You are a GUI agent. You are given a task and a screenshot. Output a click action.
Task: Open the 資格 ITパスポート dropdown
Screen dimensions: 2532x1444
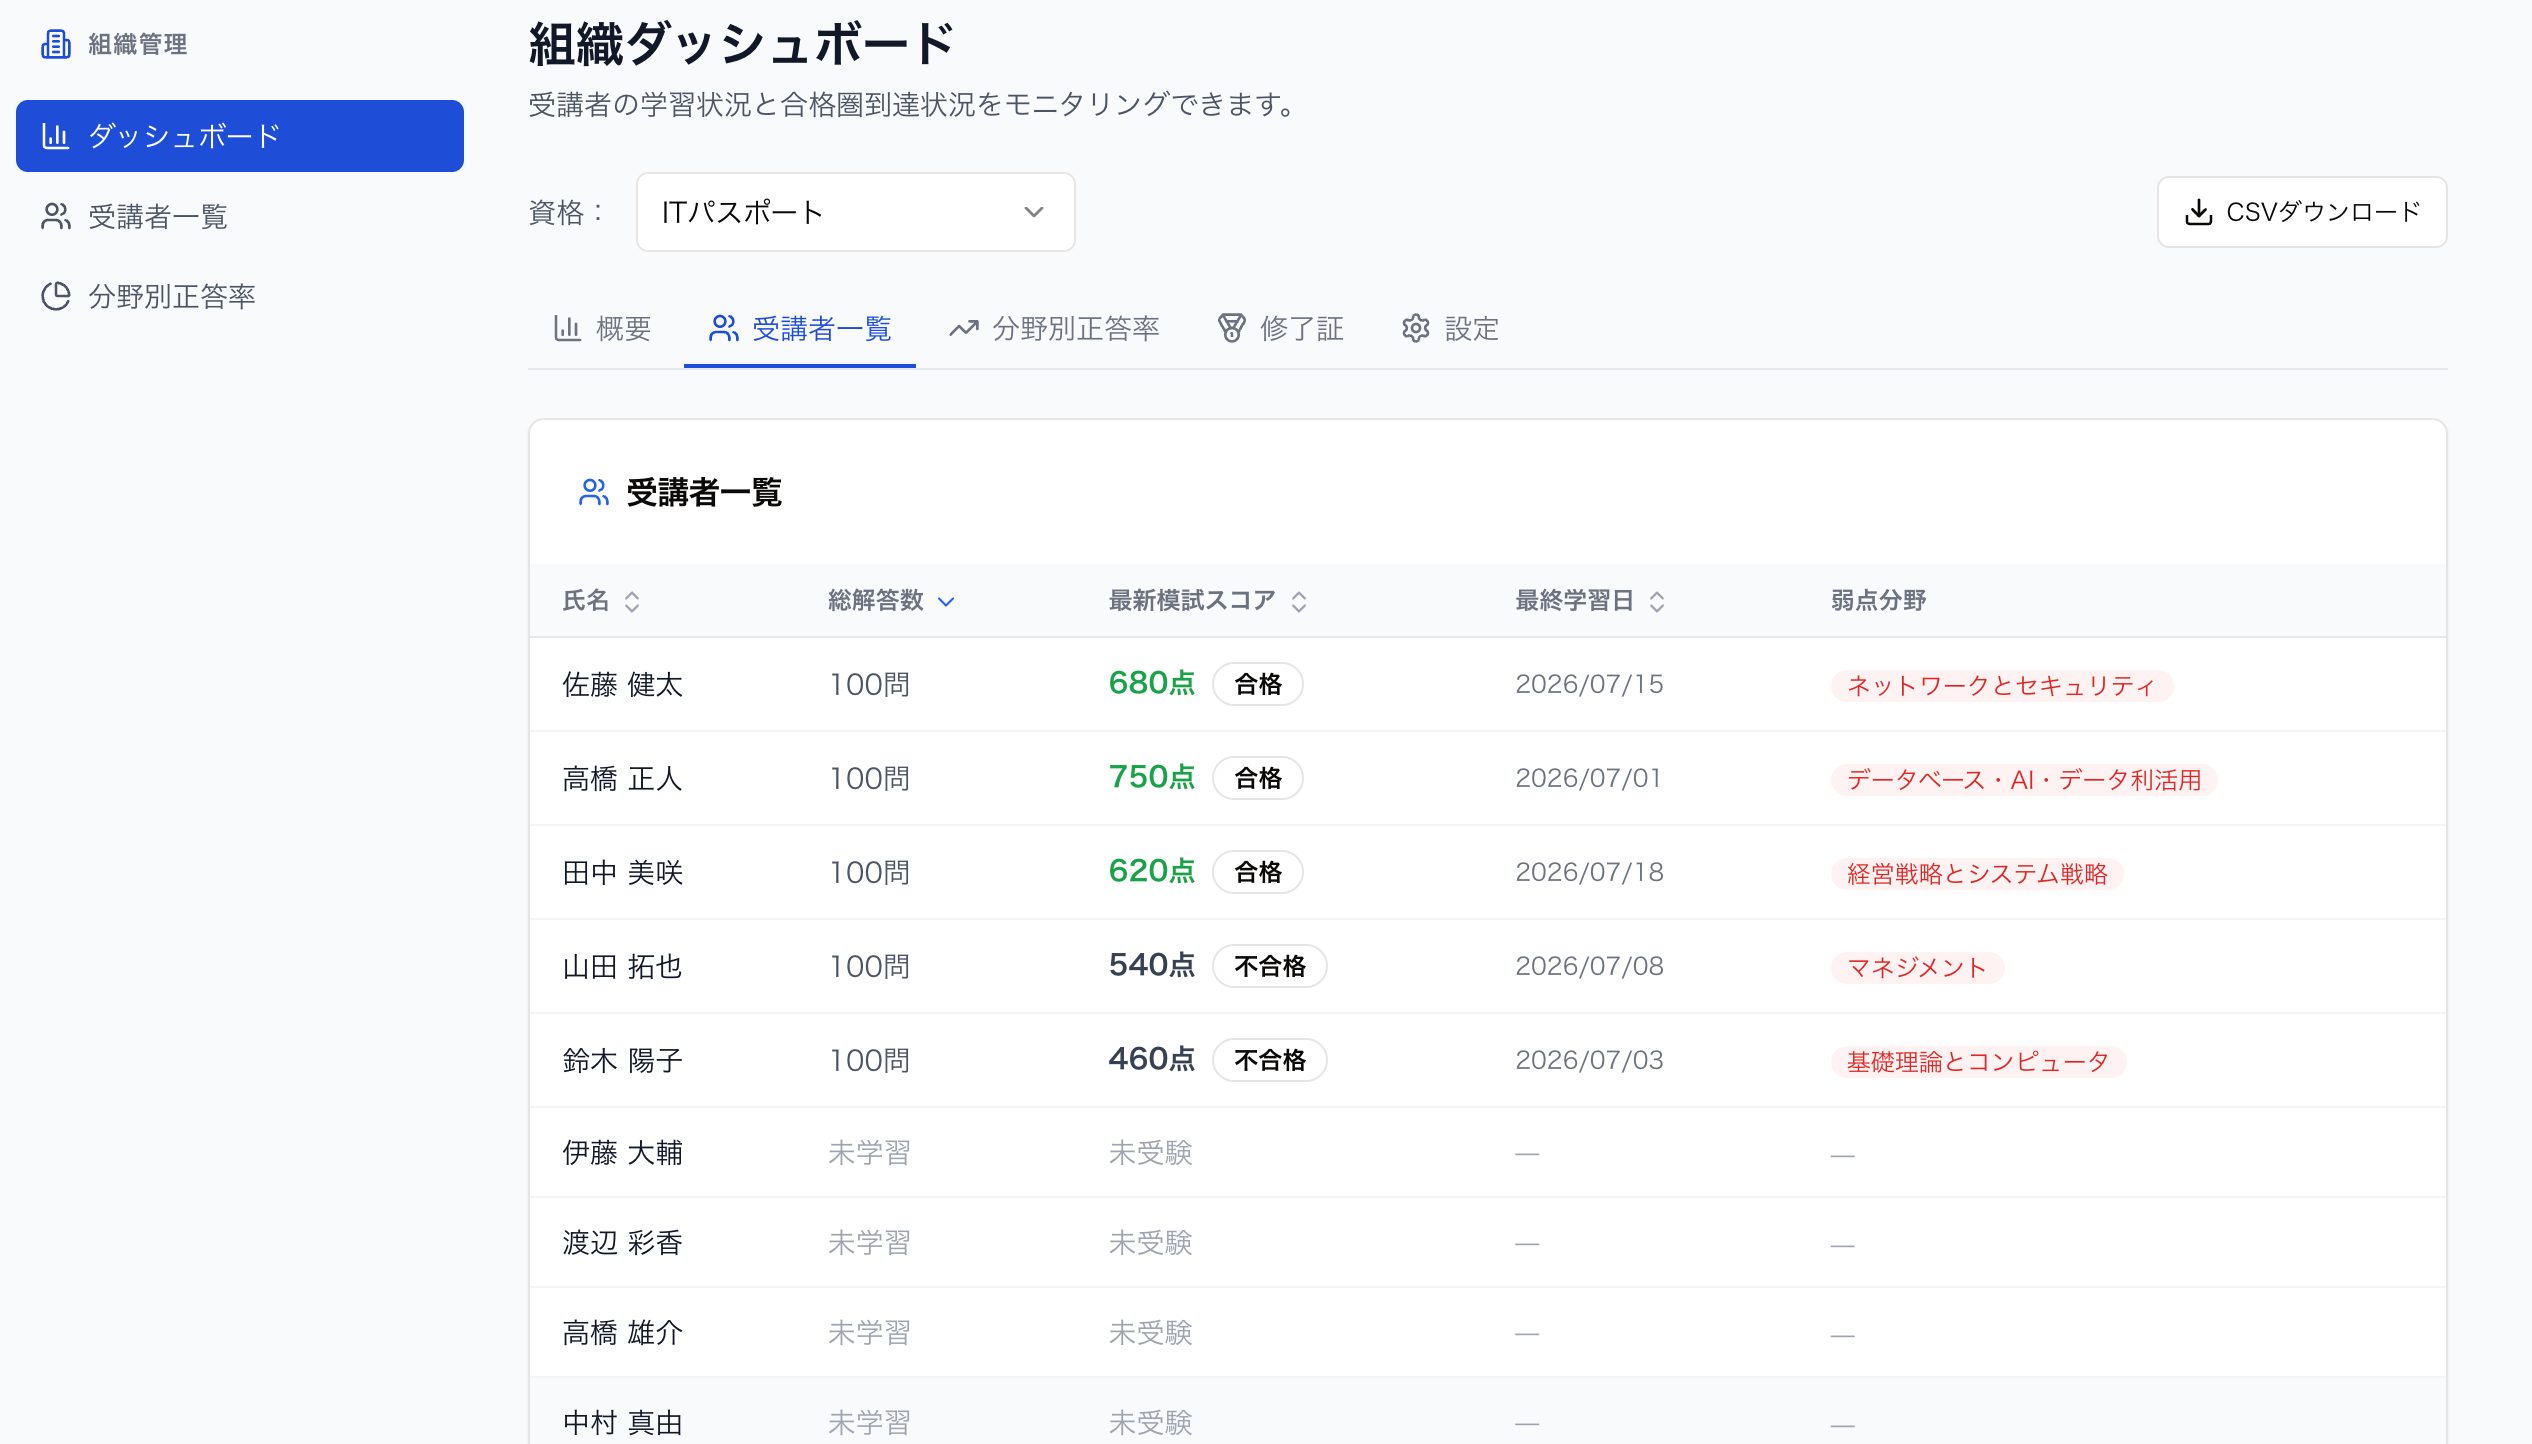(x=856, y=212)
